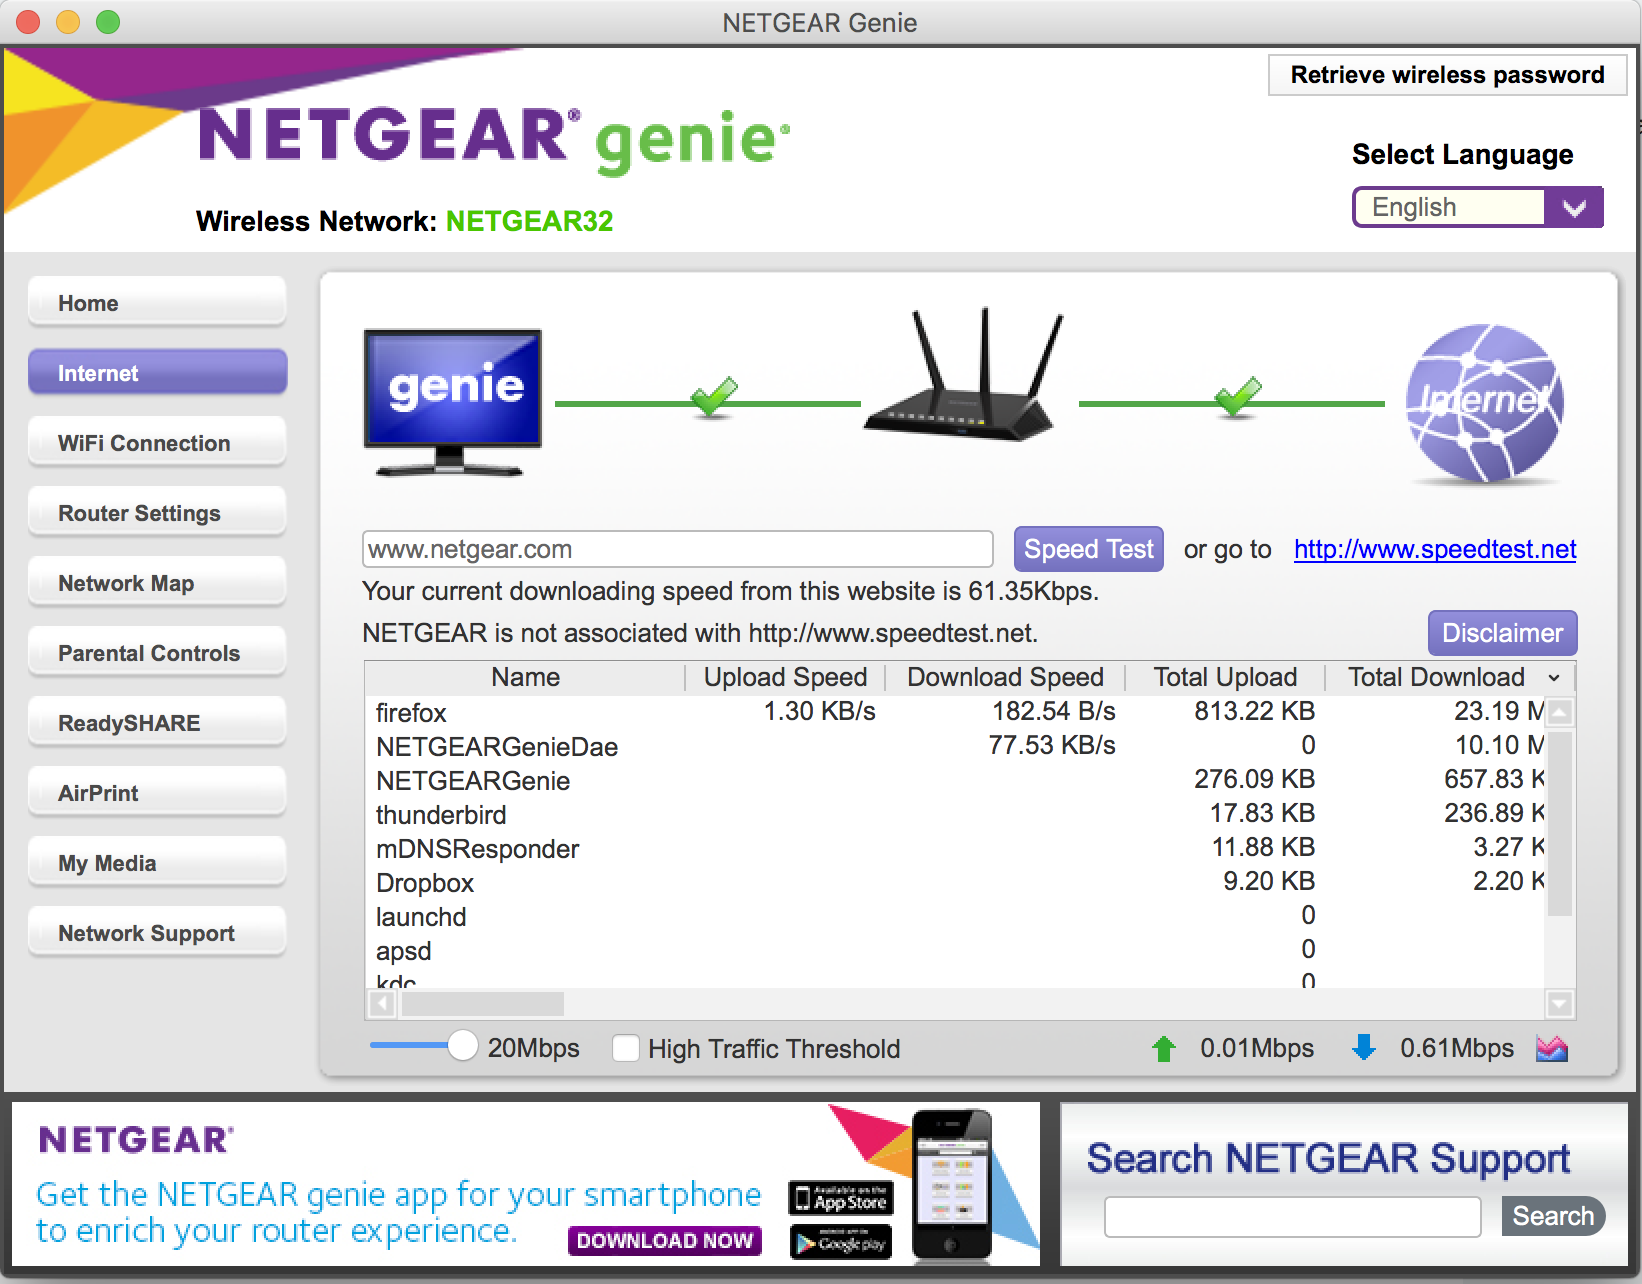Image resolution: width=1642 pixels, height=1284 pixels.
Task: Sort the list by Upload Speed column
Action: [x=784, y=677]
